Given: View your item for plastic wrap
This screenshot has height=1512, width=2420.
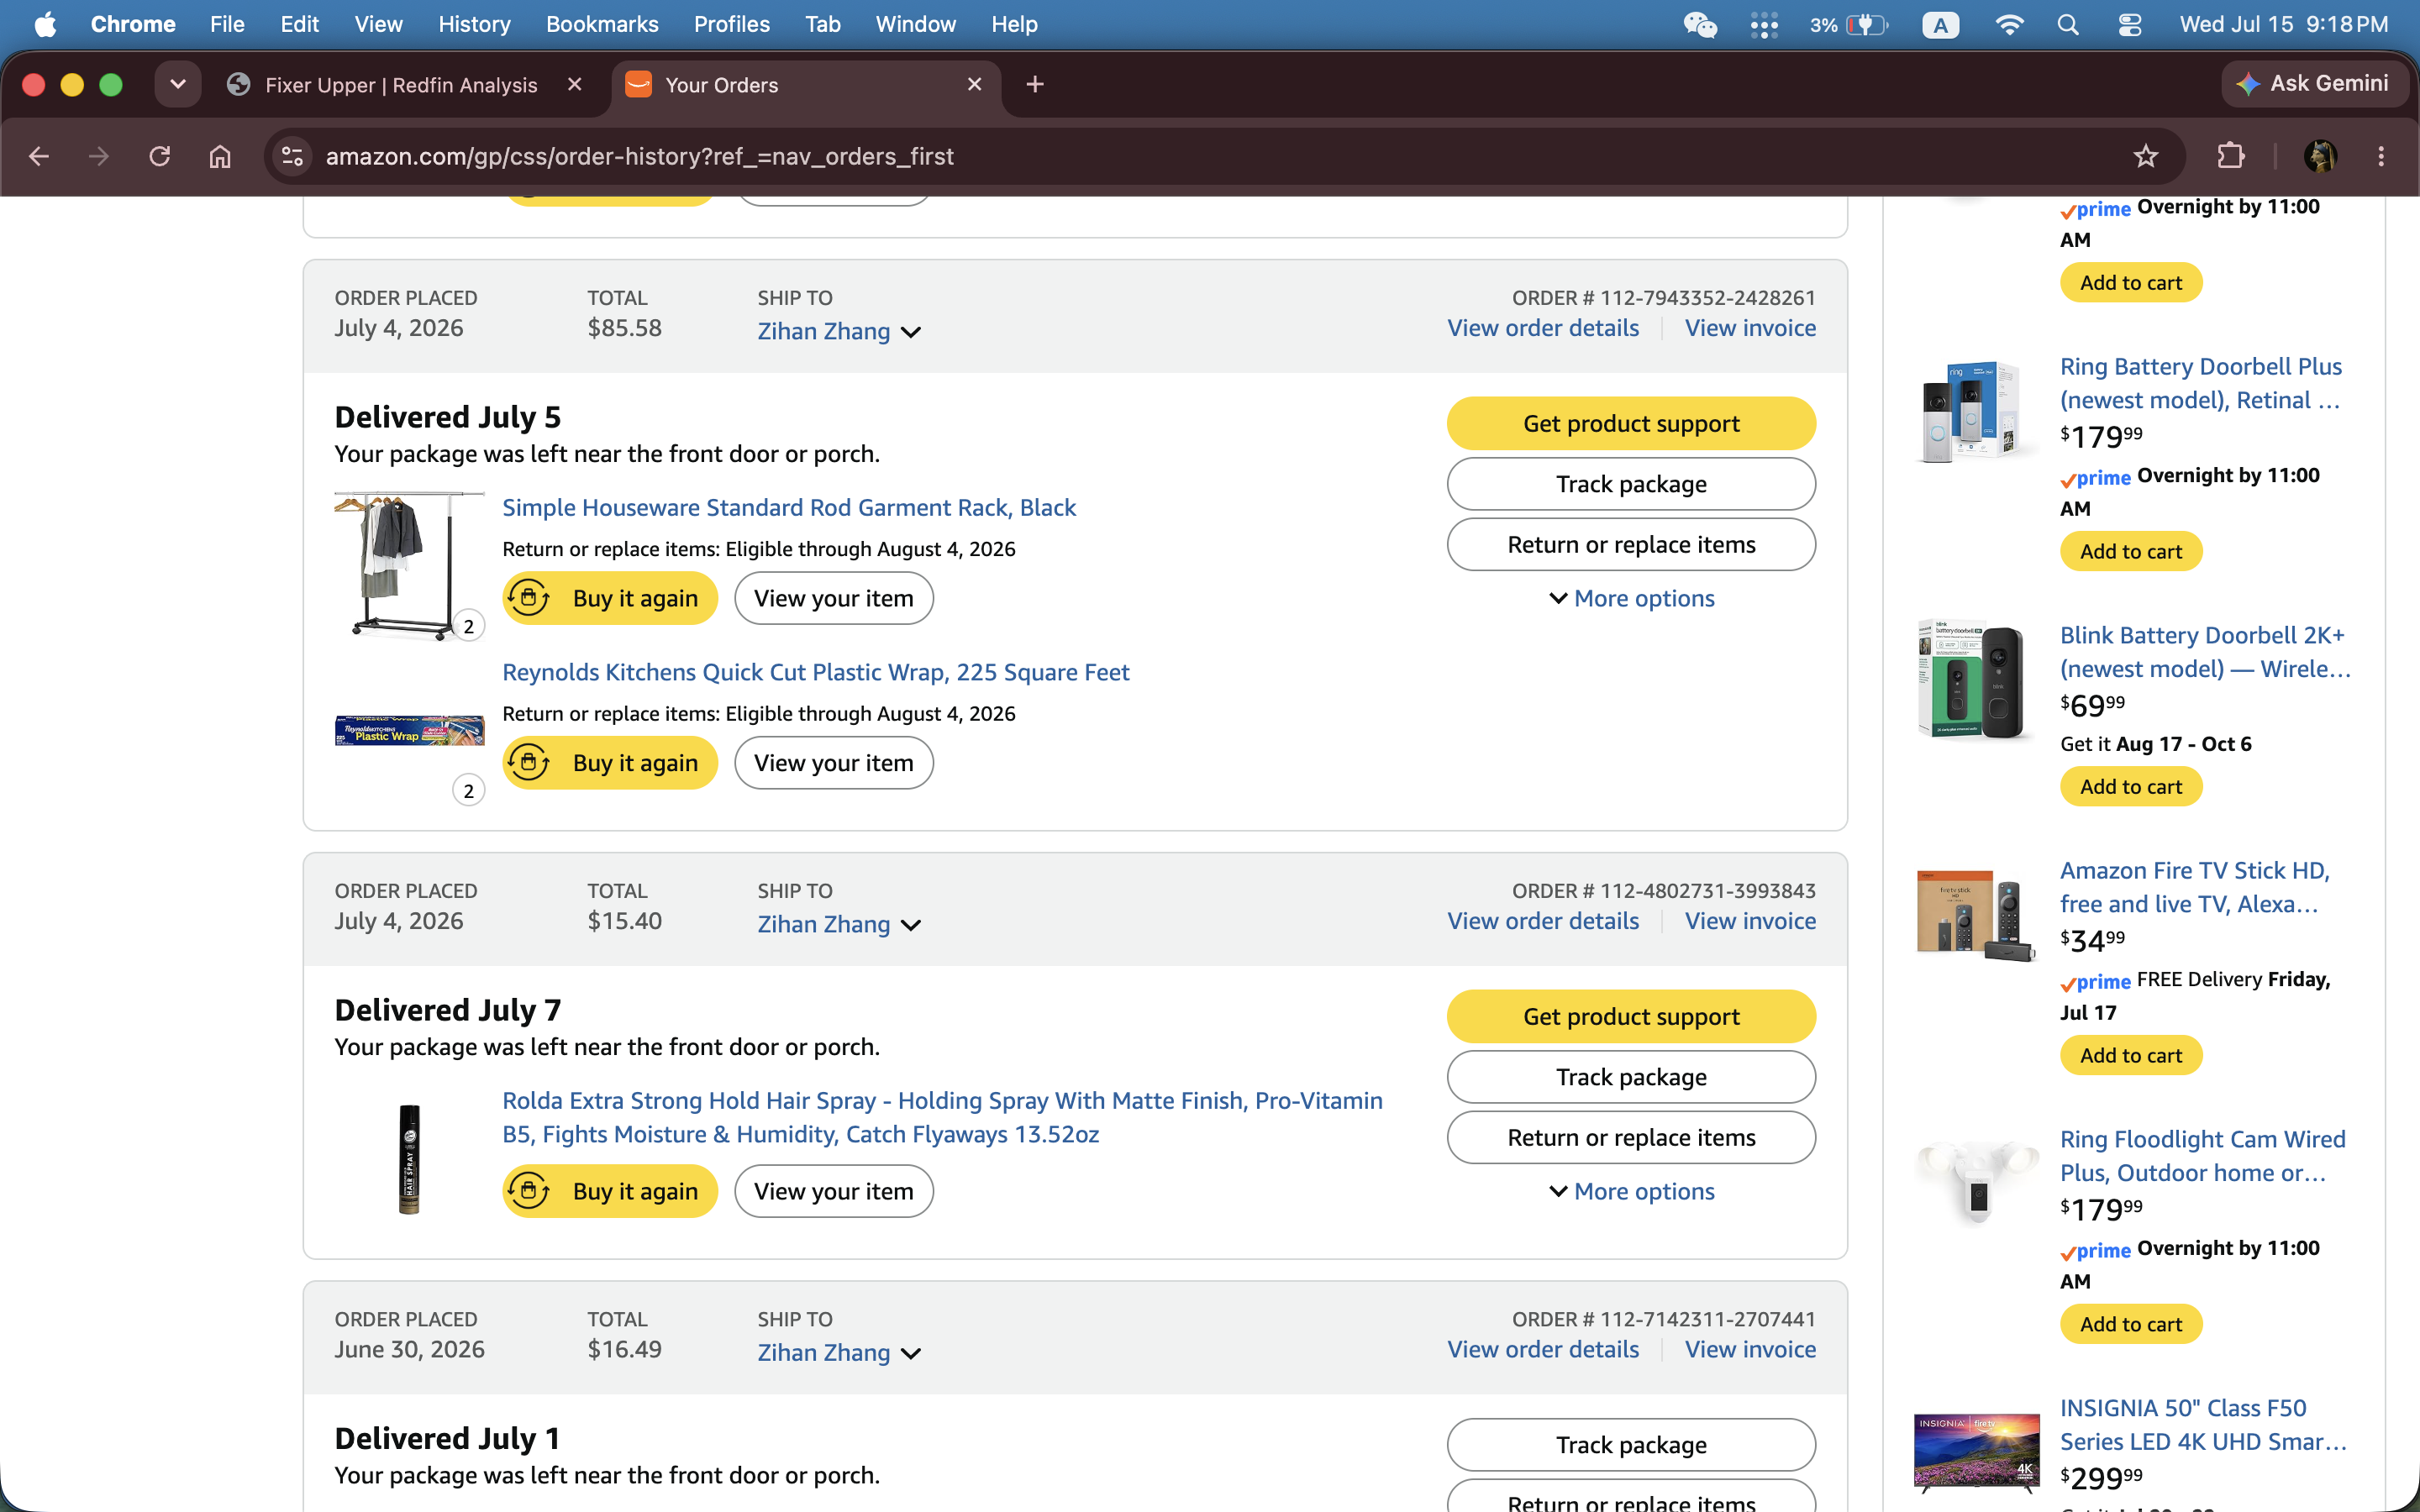Looking at the screenshot, I should click(x=834, y=763).
